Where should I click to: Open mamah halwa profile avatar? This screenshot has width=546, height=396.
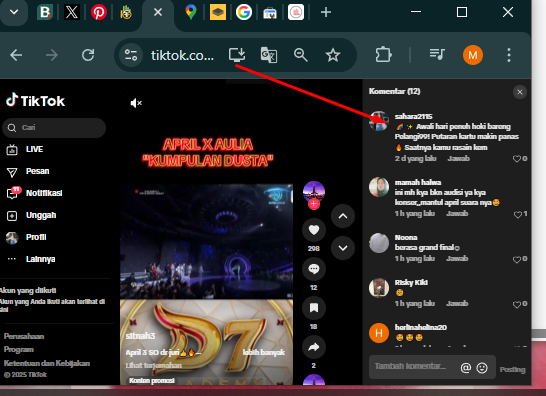coord(379,187)
